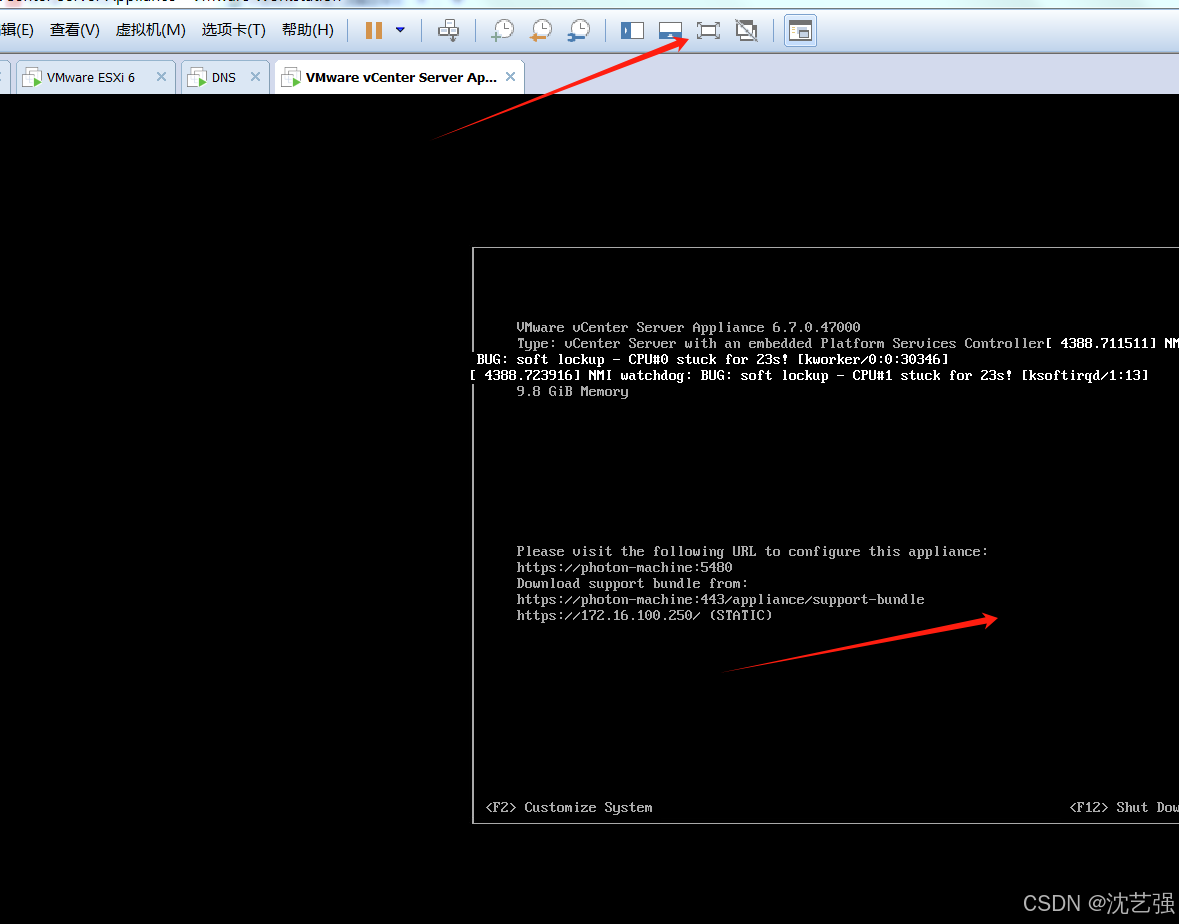The image size is (1179, 924).
Task: Click <F2> Customize System in console
Action: click(569, 807)
